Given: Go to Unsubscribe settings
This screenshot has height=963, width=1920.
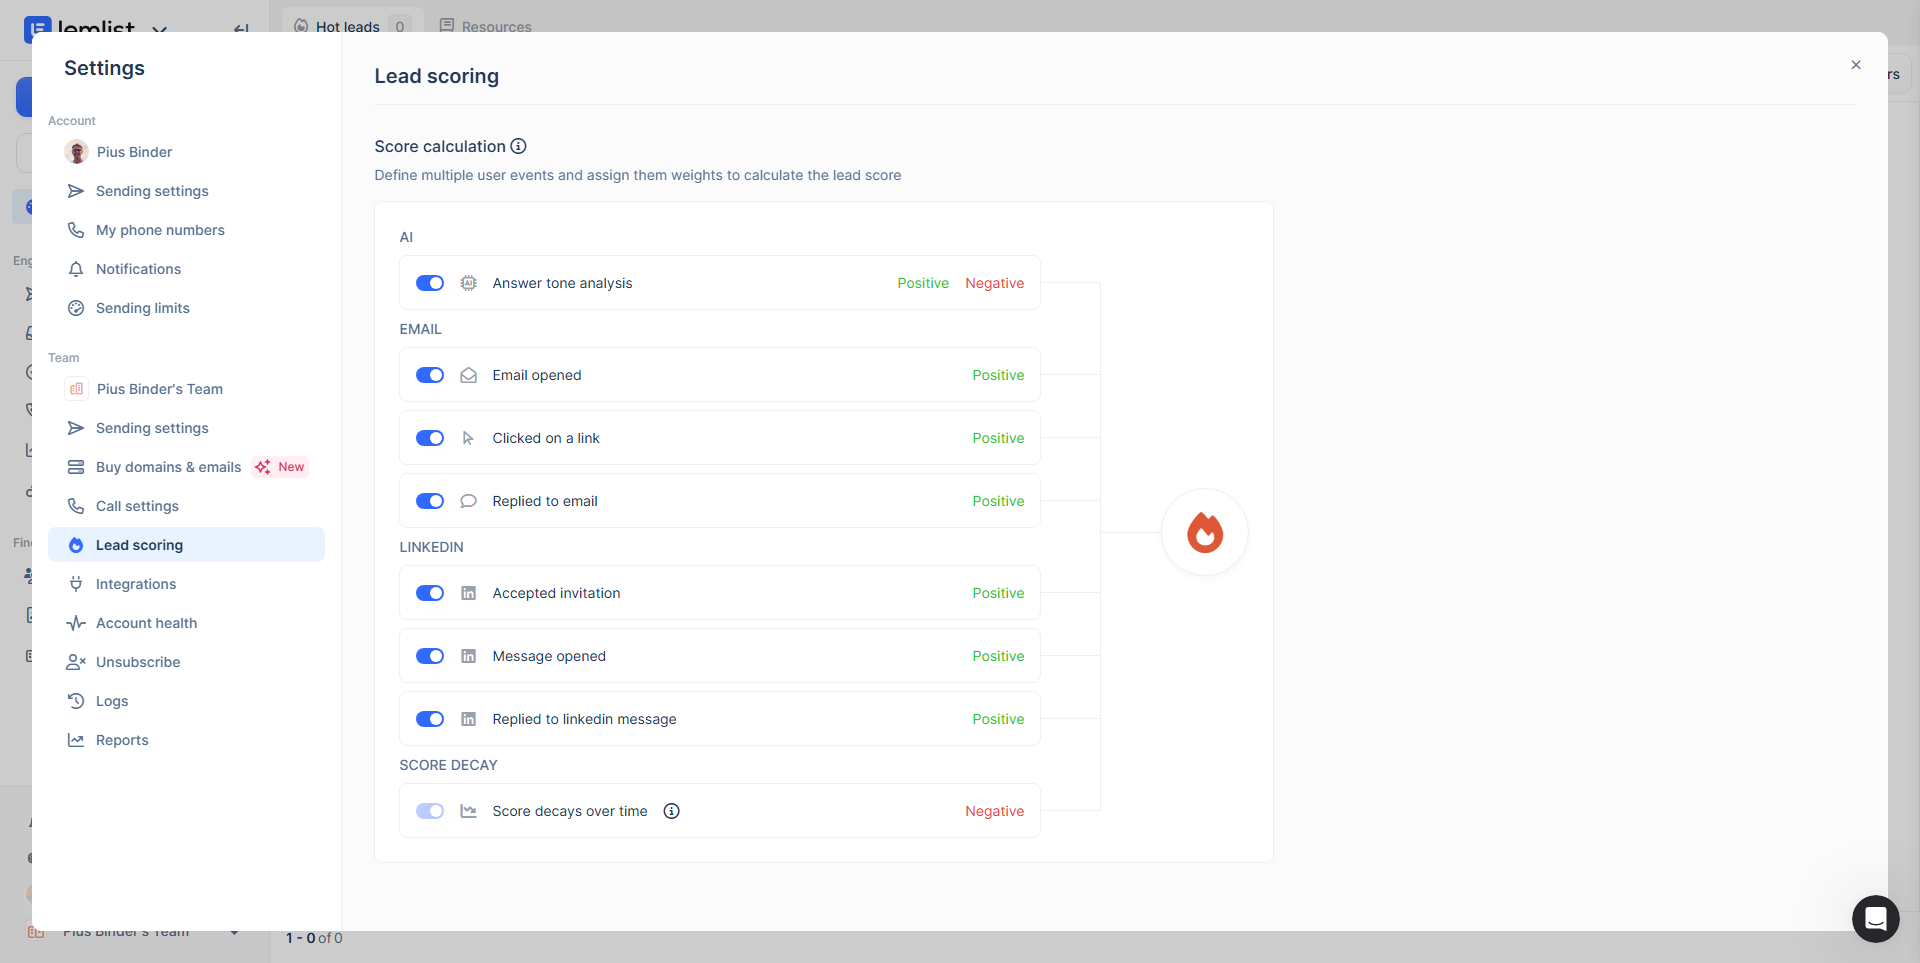Looking at the screenshot, I should click(138, 662).
